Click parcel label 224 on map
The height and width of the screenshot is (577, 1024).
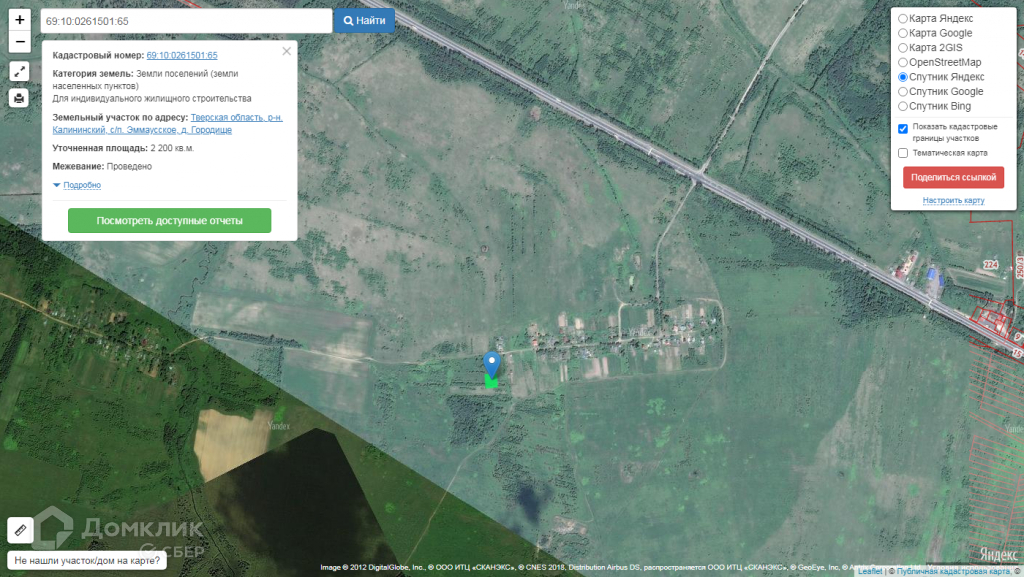point(991,264)
